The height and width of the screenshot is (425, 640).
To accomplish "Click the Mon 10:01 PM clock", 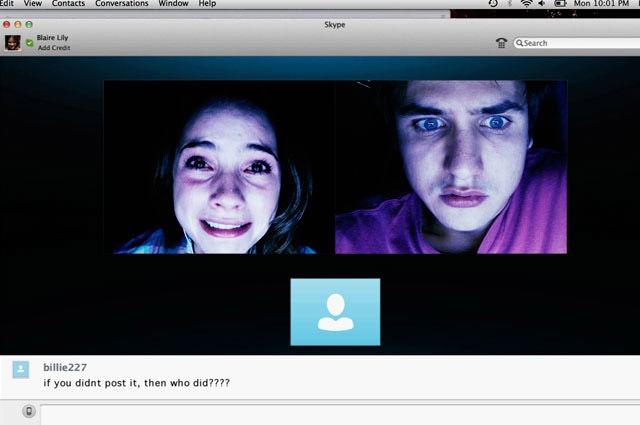I will [x=601, y=3].
